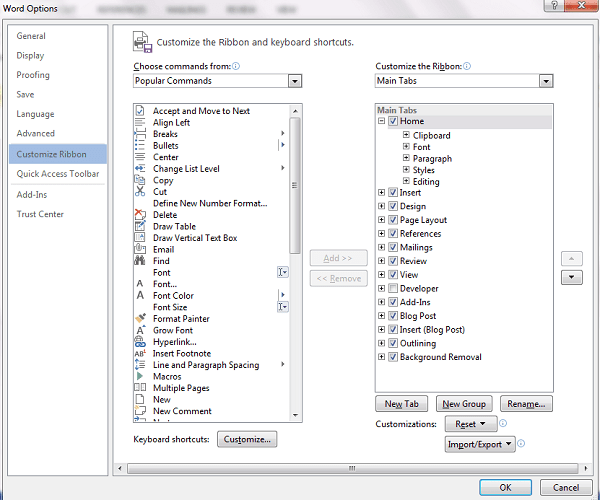Expand the Clipboard group under Home
This screenshot has height=500, width=600.
point(406,135)
